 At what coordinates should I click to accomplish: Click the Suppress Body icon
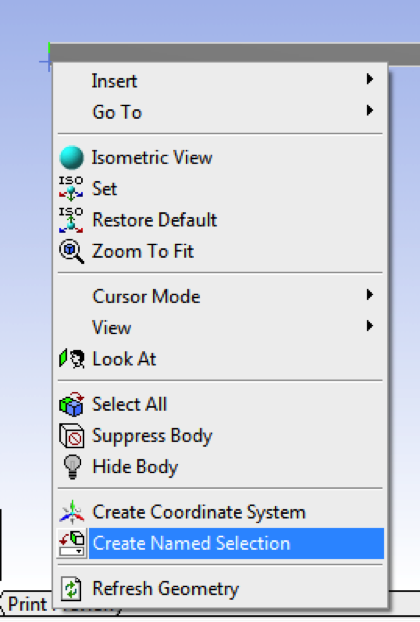[x=71, y=436]
